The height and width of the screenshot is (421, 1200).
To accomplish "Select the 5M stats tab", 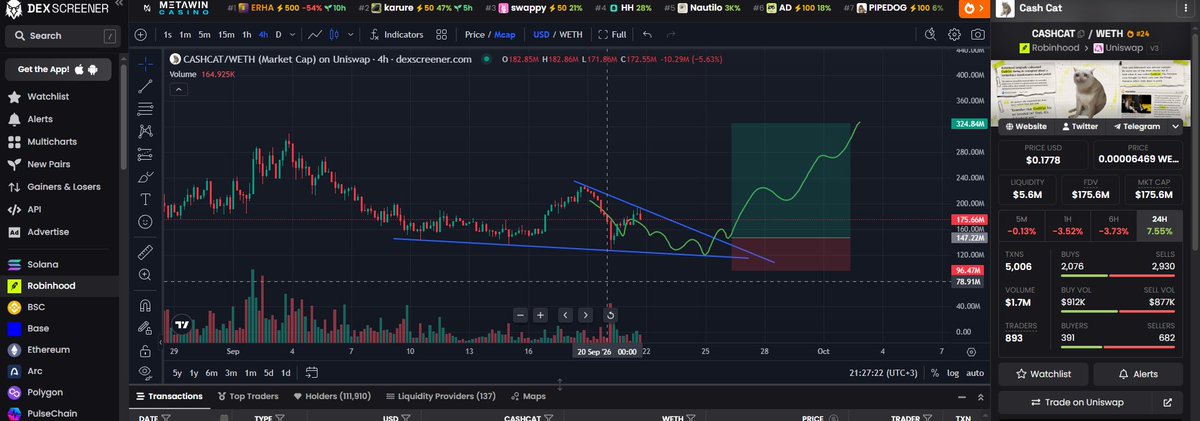I will tap(1020, 227).
